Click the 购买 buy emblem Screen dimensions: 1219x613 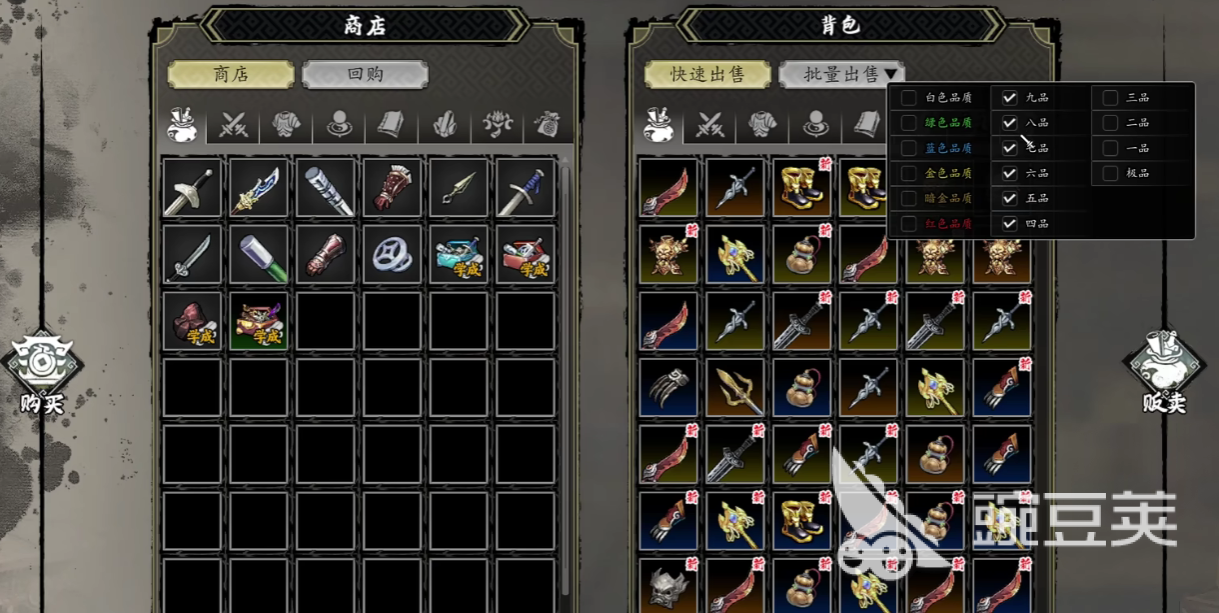(x=42, y=372)
